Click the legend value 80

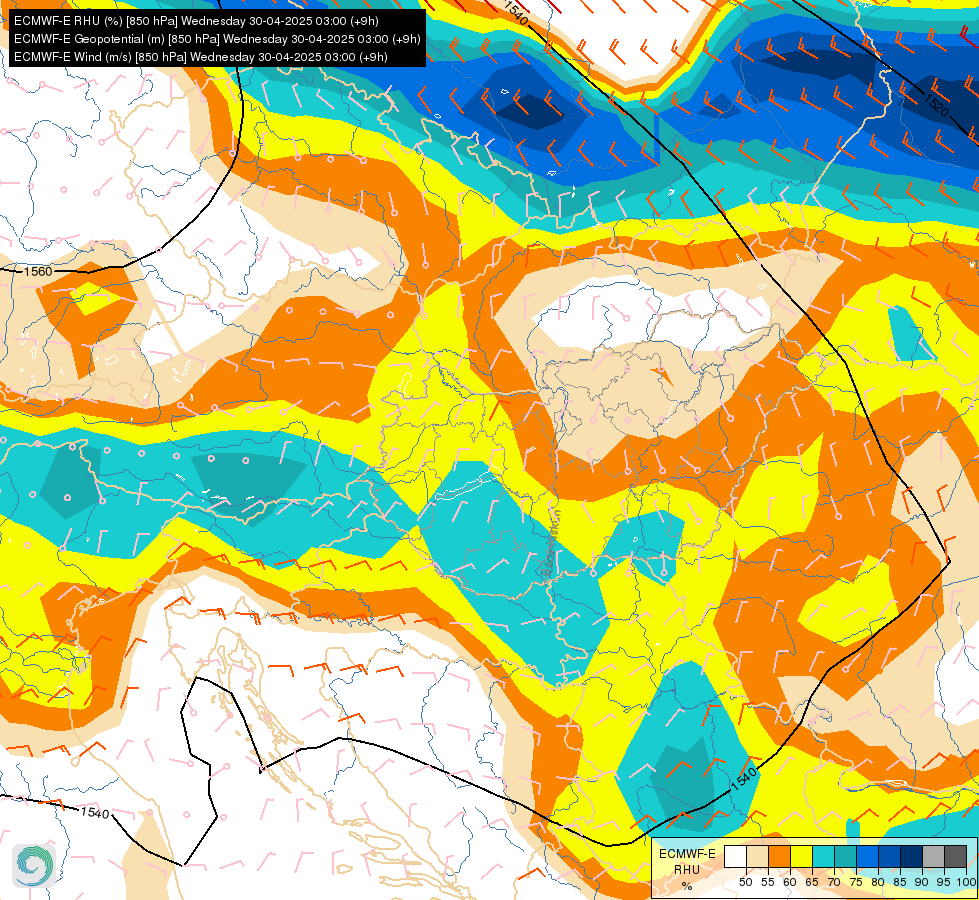[x=878, y=882]
